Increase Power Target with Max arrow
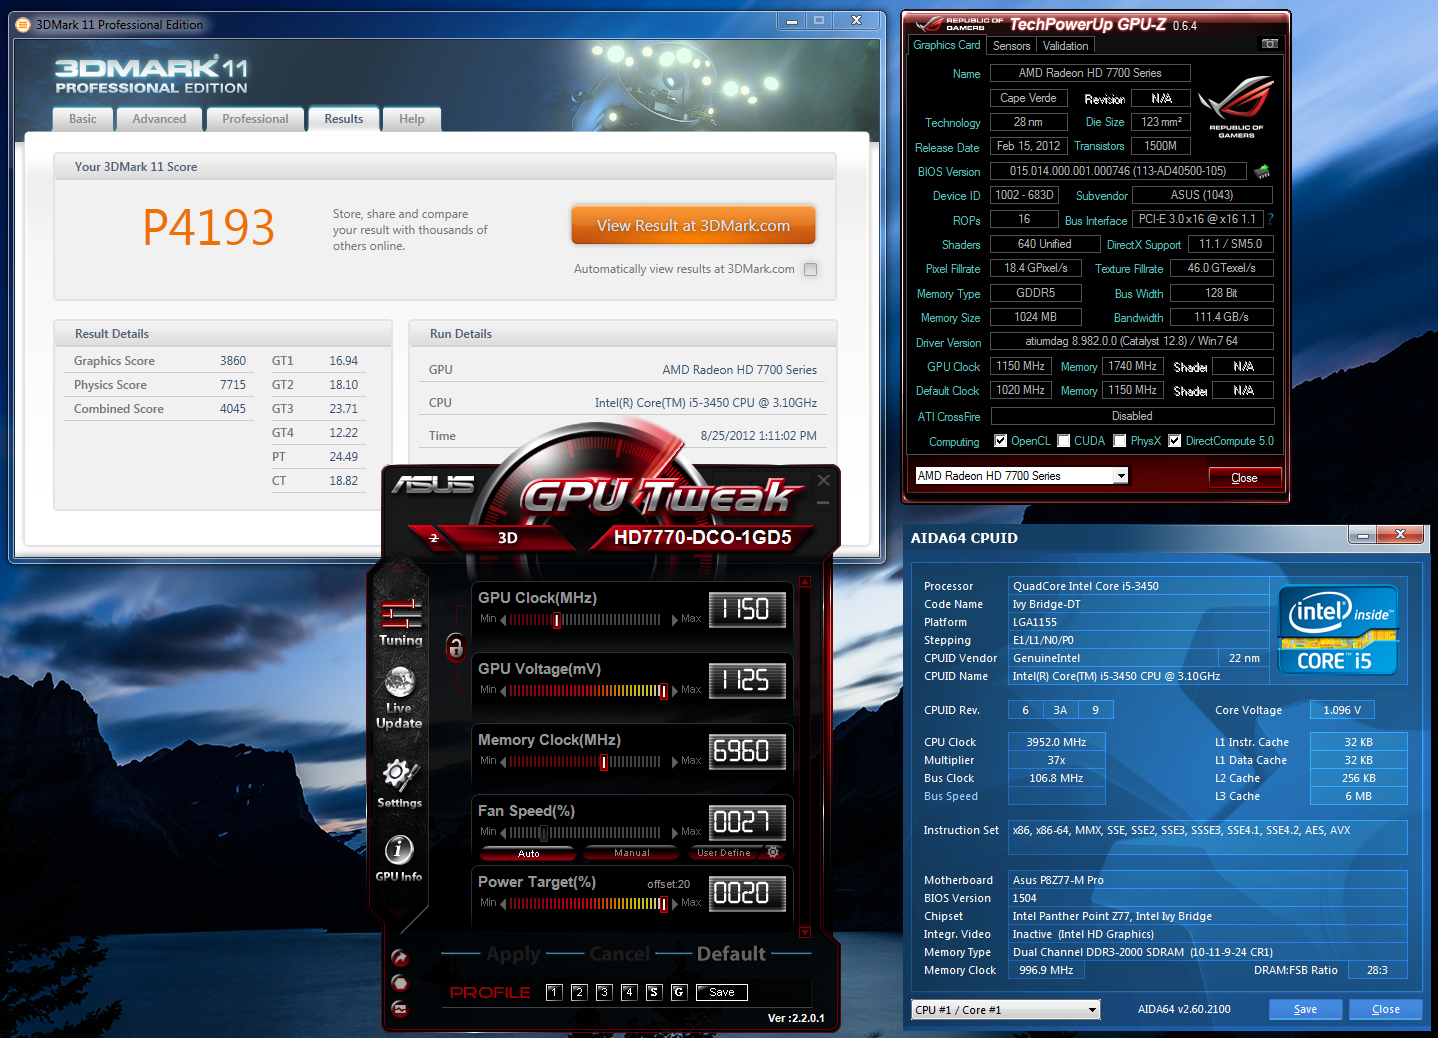Screen dimensions: 1438x1038 [x=675, y=904]
